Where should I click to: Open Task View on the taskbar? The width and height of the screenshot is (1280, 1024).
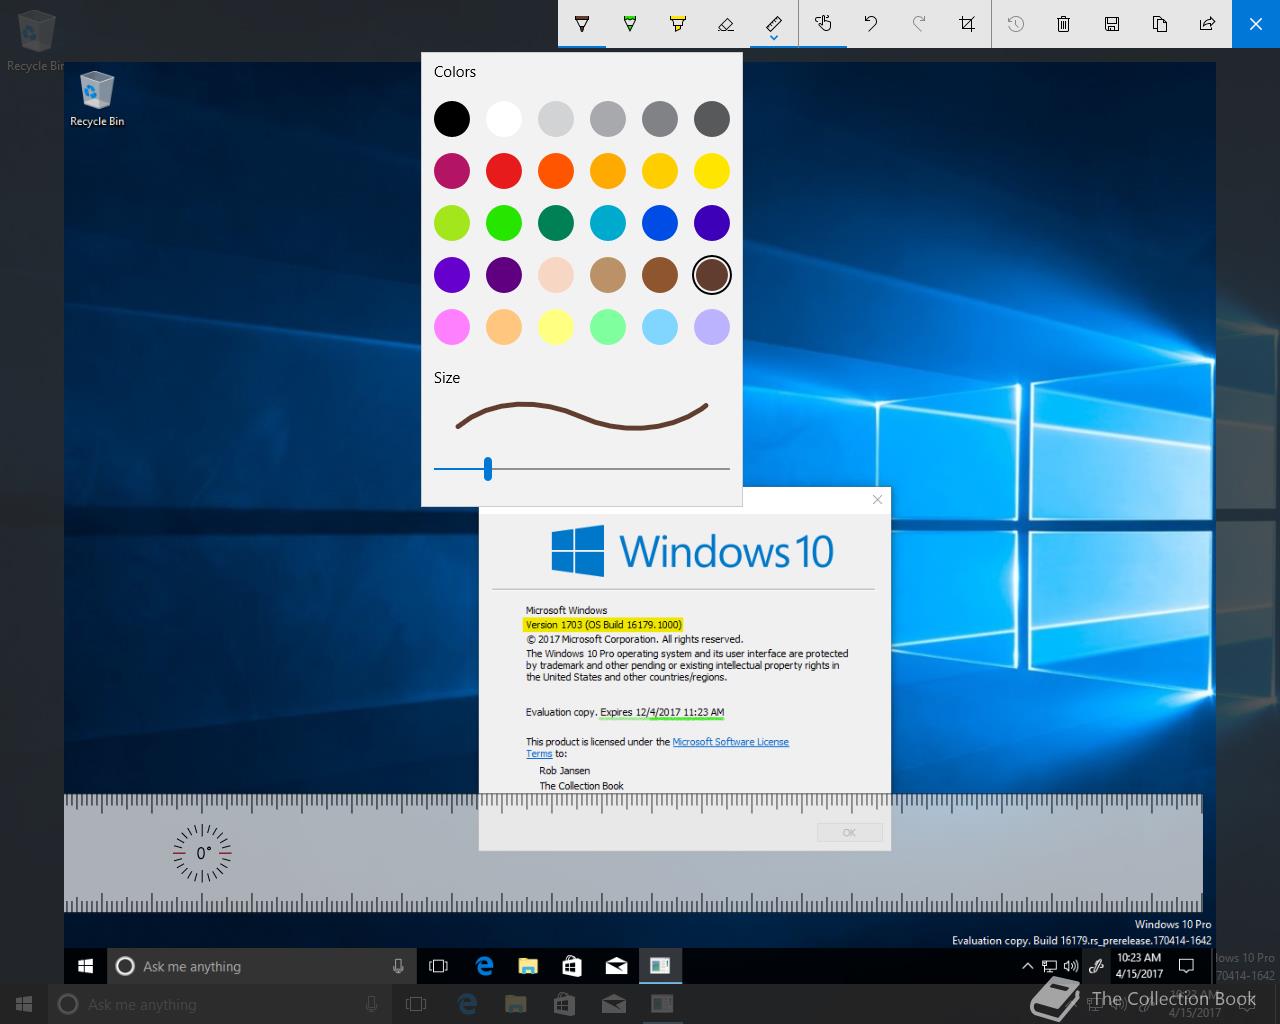click(x=438, y=966)
